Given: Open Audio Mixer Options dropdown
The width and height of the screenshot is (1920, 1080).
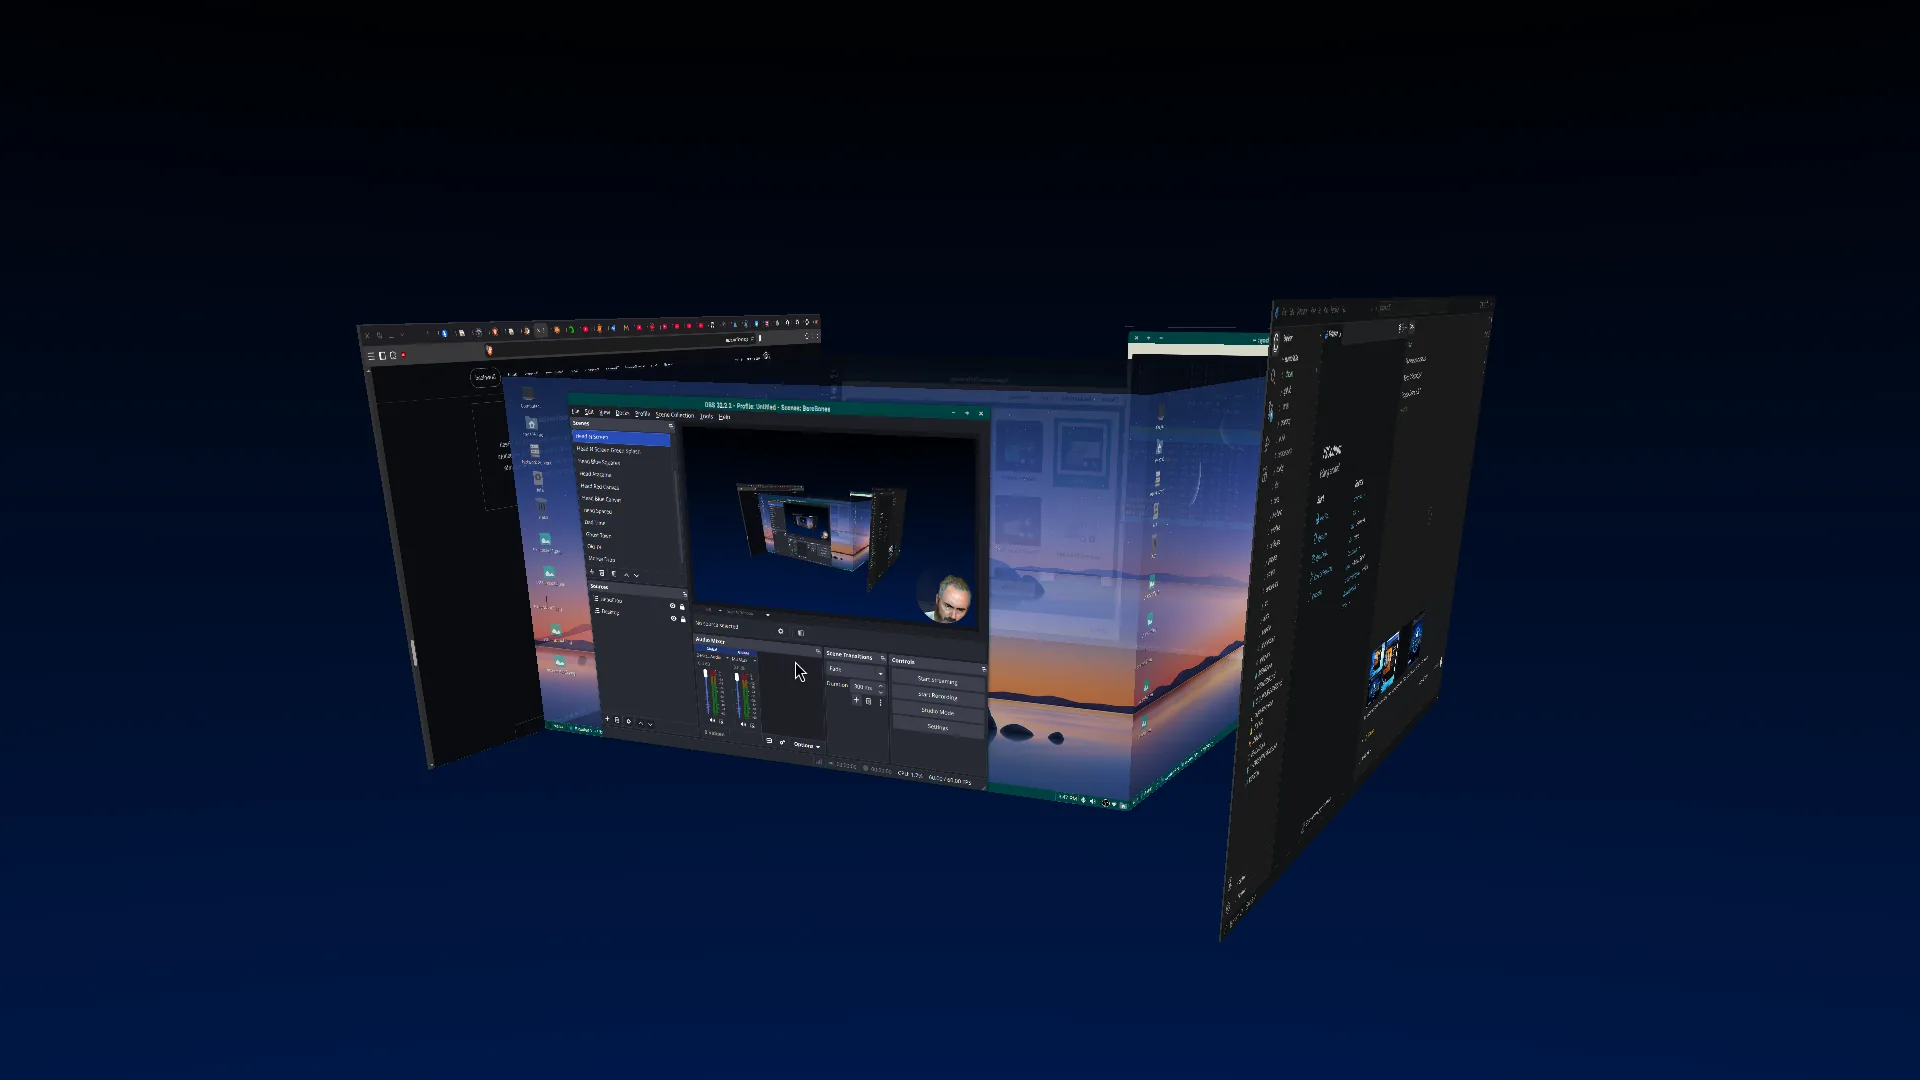Looking at the screenshot, I should click(x=807, y=745).
